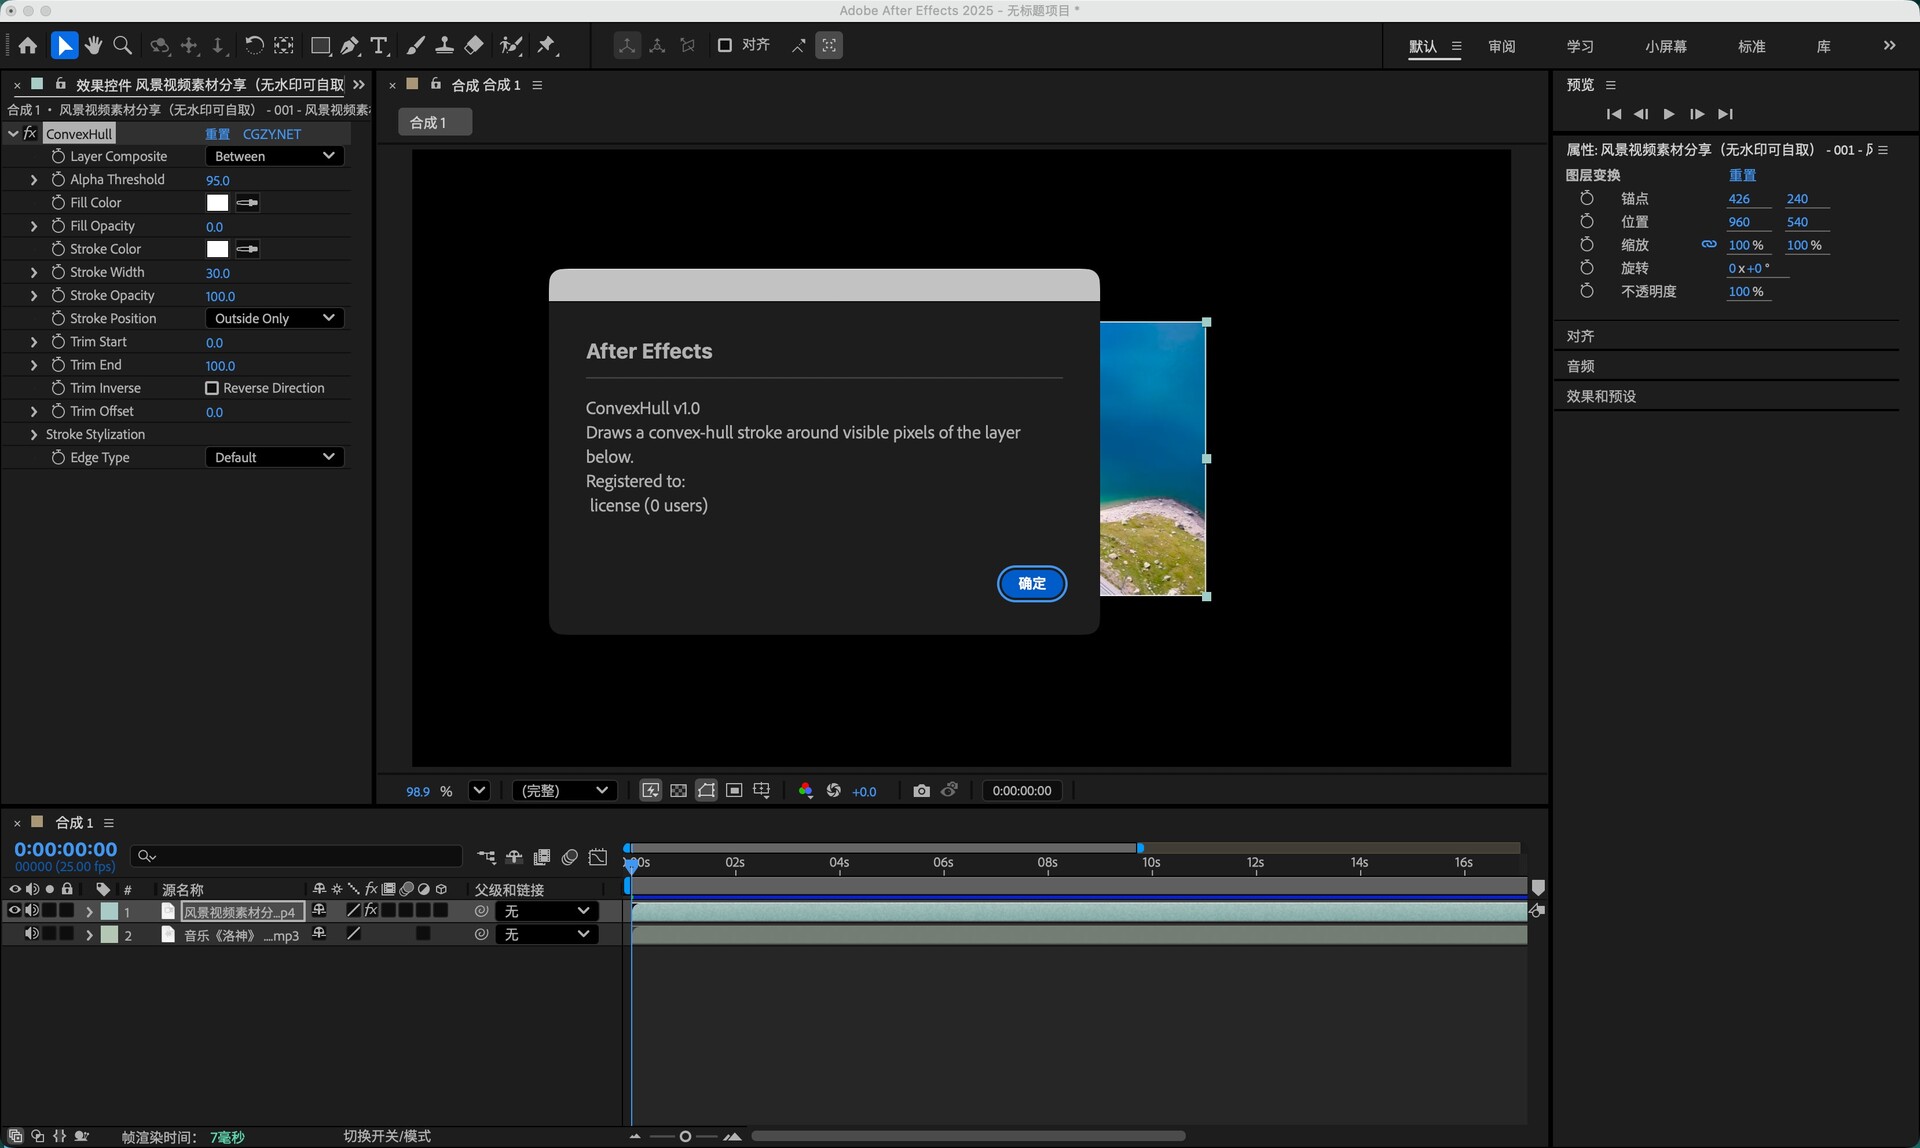1920x1148 pixels.
Task: Click the Play button in preview panel
Action: point(1669,114)
